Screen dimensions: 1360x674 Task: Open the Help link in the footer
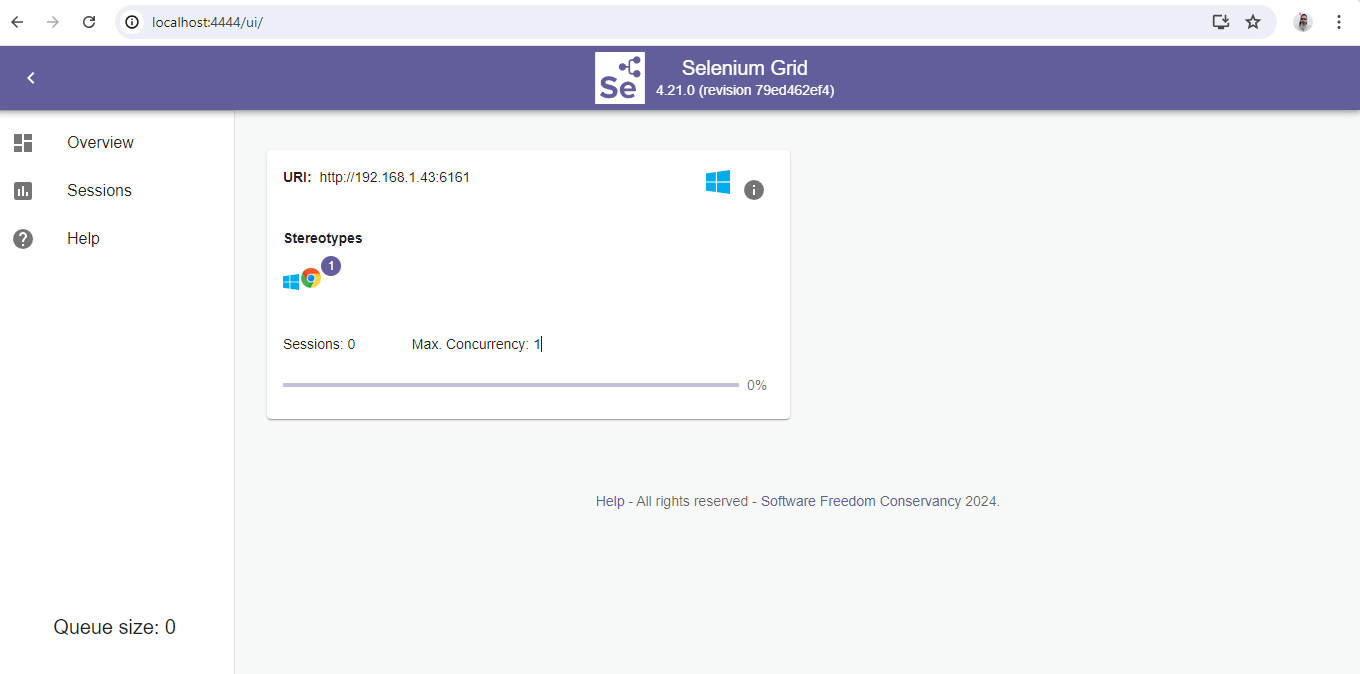pyautogui.click(x=610, y=502)
